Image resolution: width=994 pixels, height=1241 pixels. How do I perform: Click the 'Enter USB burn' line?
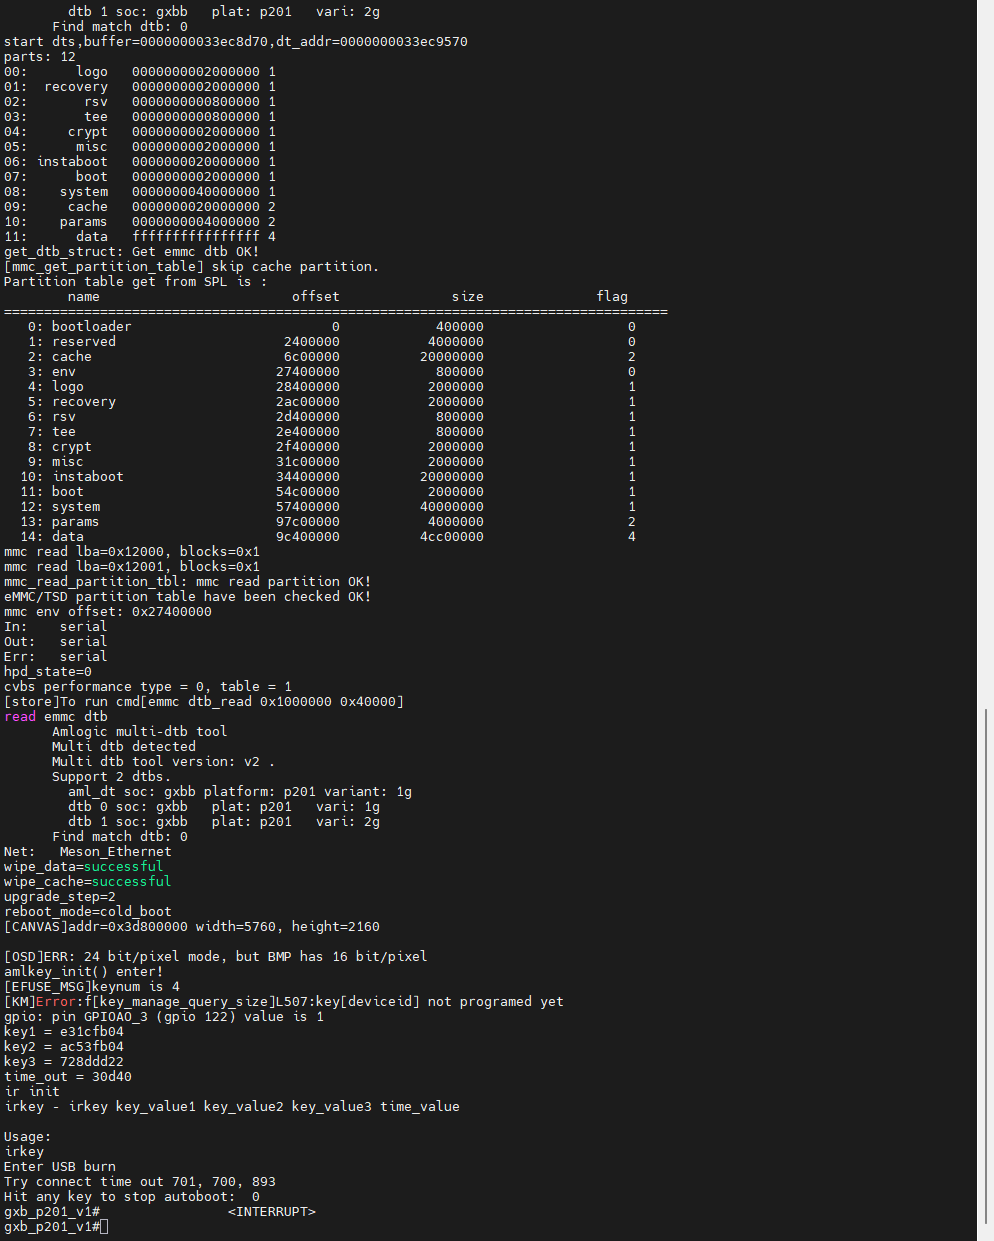(60, 1167)
